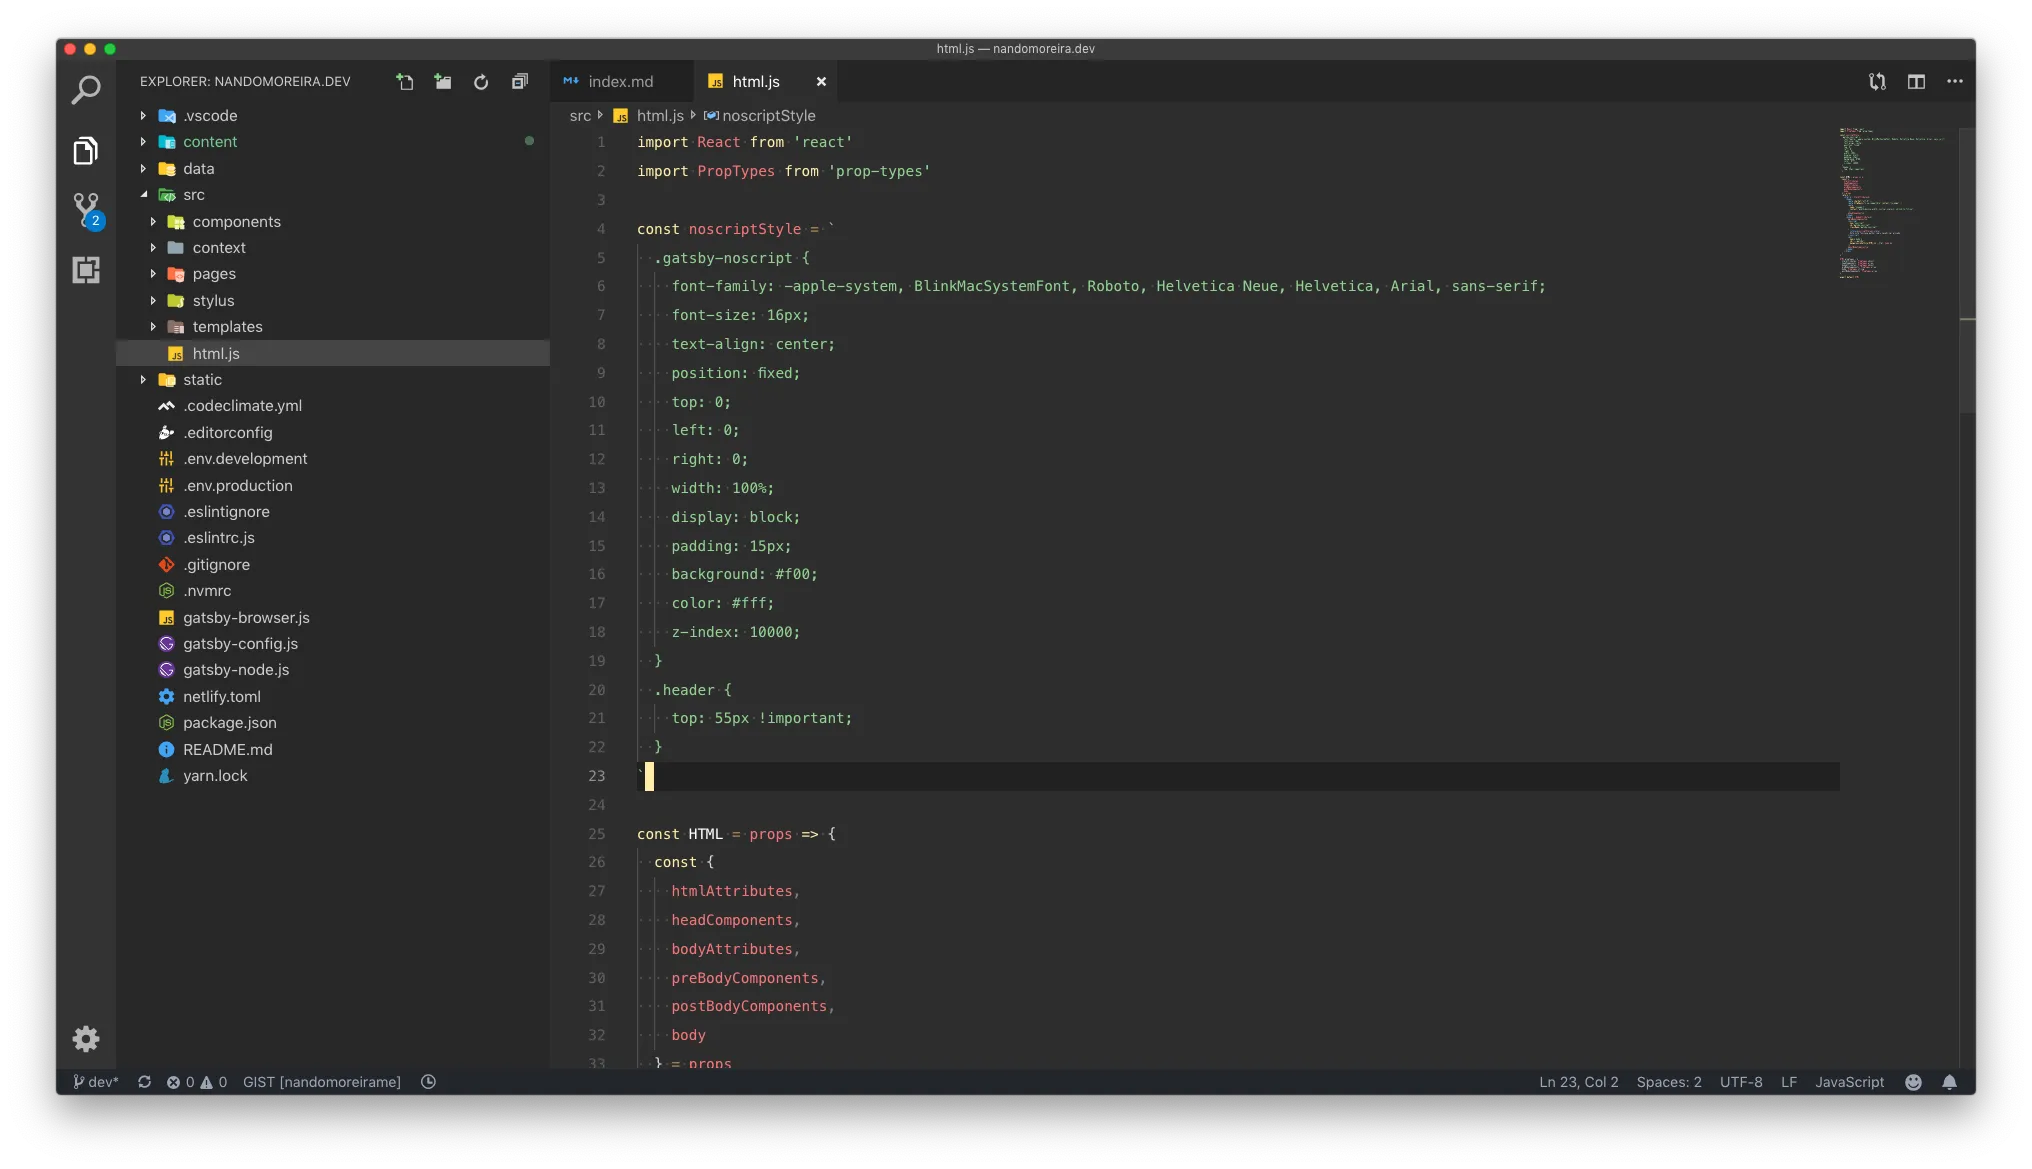
Task: Change indentation via Spaces: 2
Action: click(1668, 1082)
